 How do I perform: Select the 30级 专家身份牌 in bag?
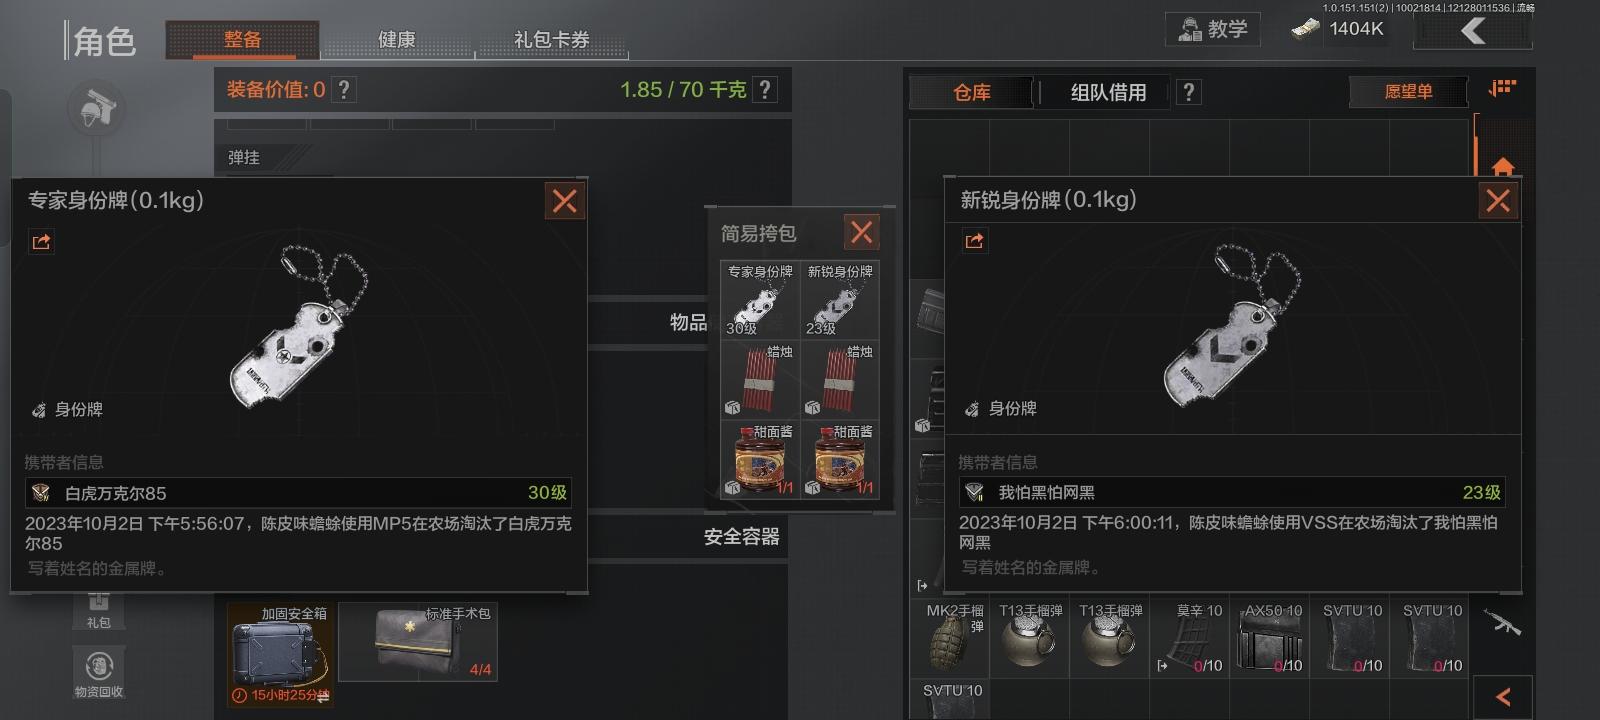760,300
